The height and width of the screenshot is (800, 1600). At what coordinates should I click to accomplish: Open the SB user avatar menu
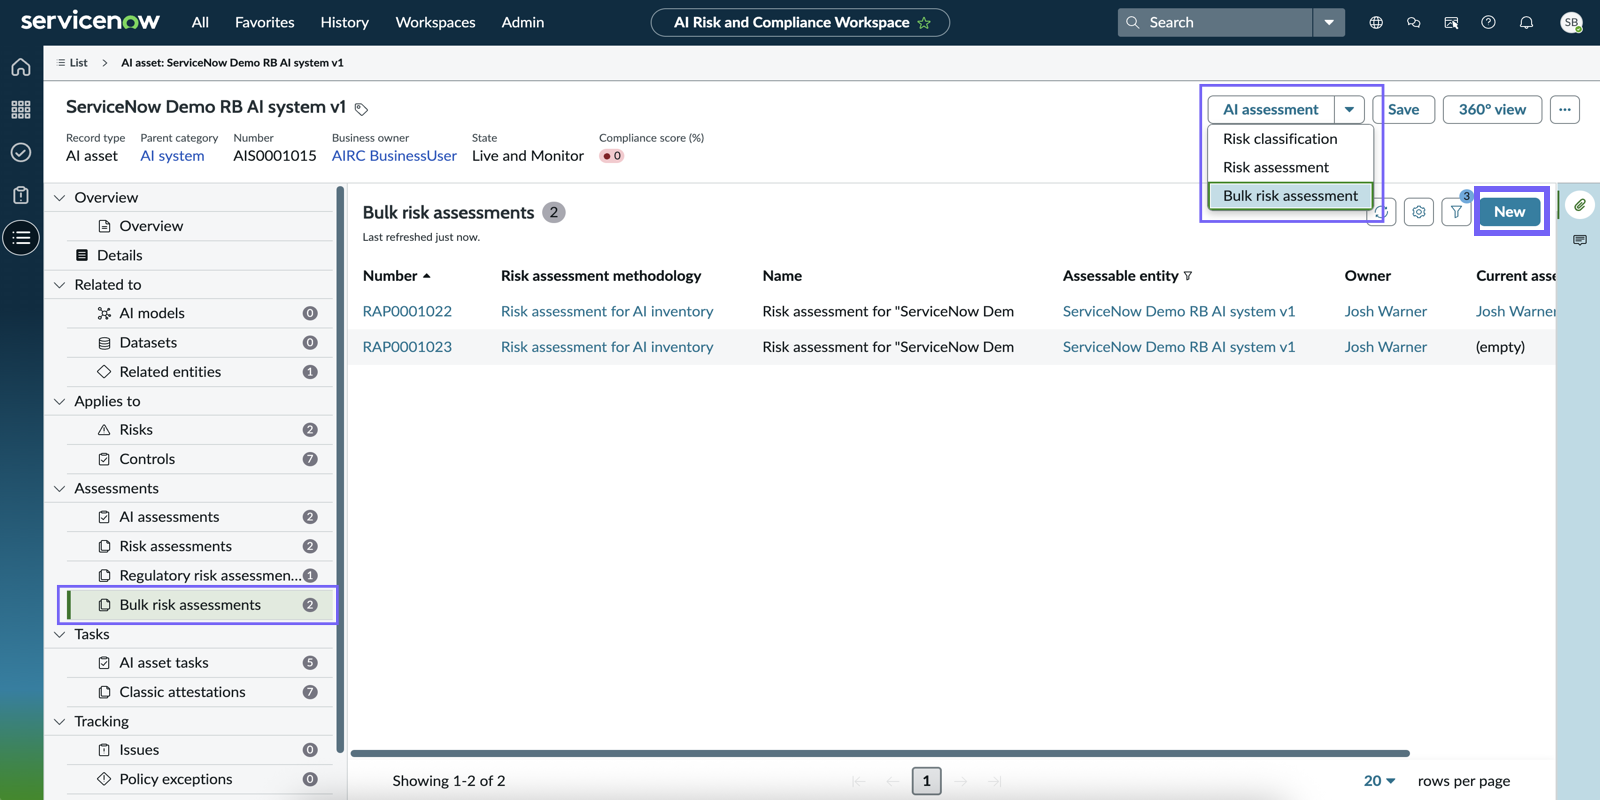pos(1571,22)
